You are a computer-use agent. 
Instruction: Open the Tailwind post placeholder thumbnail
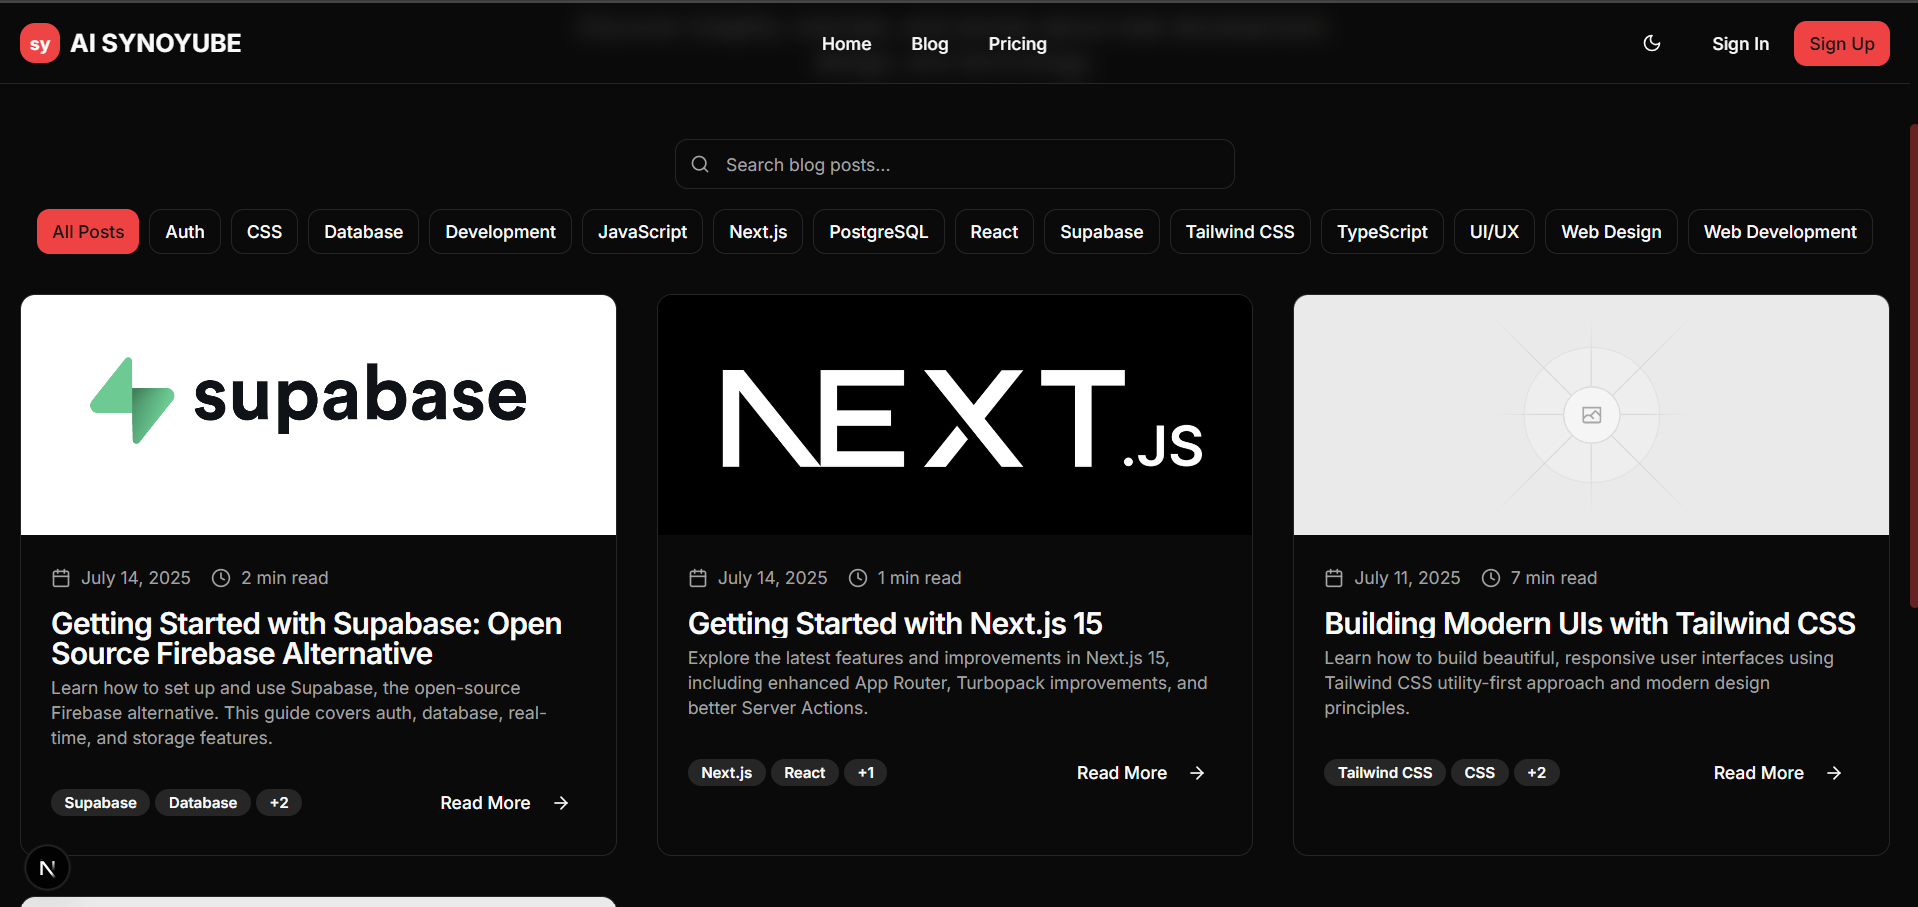tap(1591, 415)
